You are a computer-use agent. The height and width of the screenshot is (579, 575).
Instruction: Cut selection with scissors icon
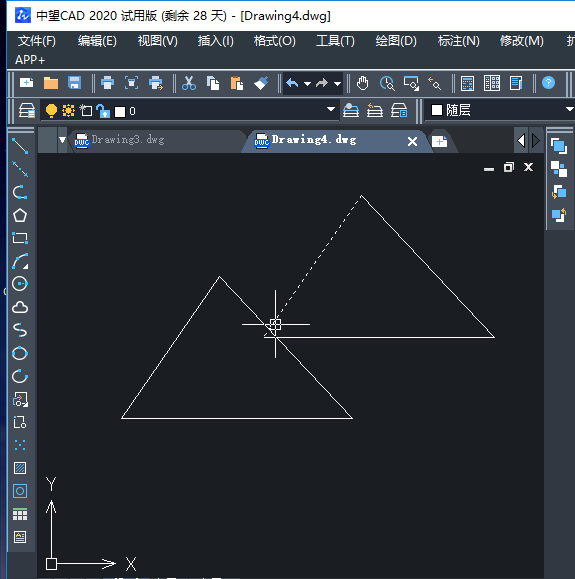click(189, 83)
